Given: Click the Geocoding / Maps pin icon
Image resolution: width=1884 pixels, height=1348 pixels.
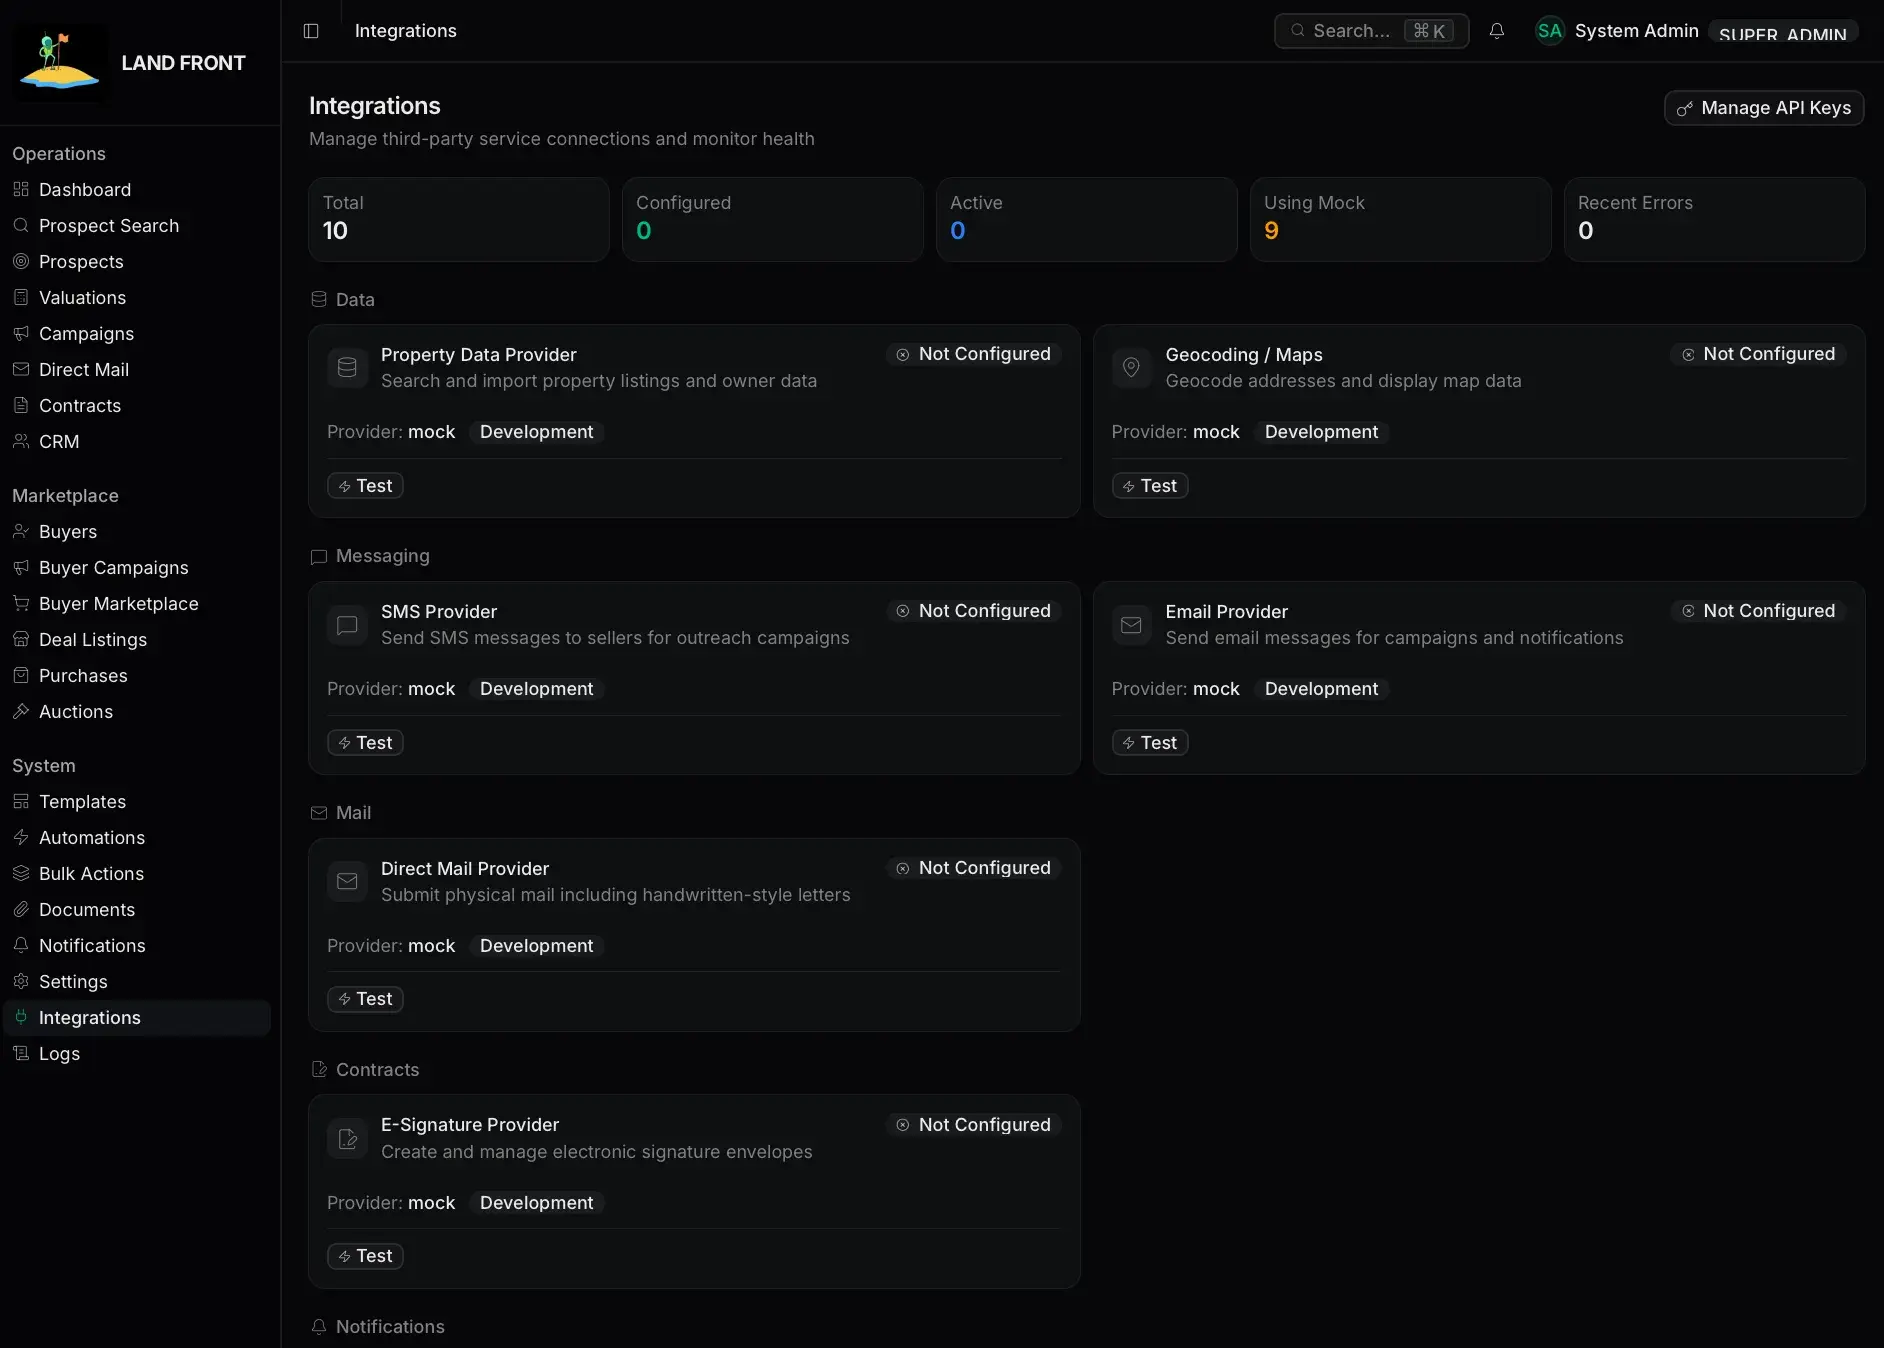Looking at the screenshot, I should click(x=1131, y=368).
